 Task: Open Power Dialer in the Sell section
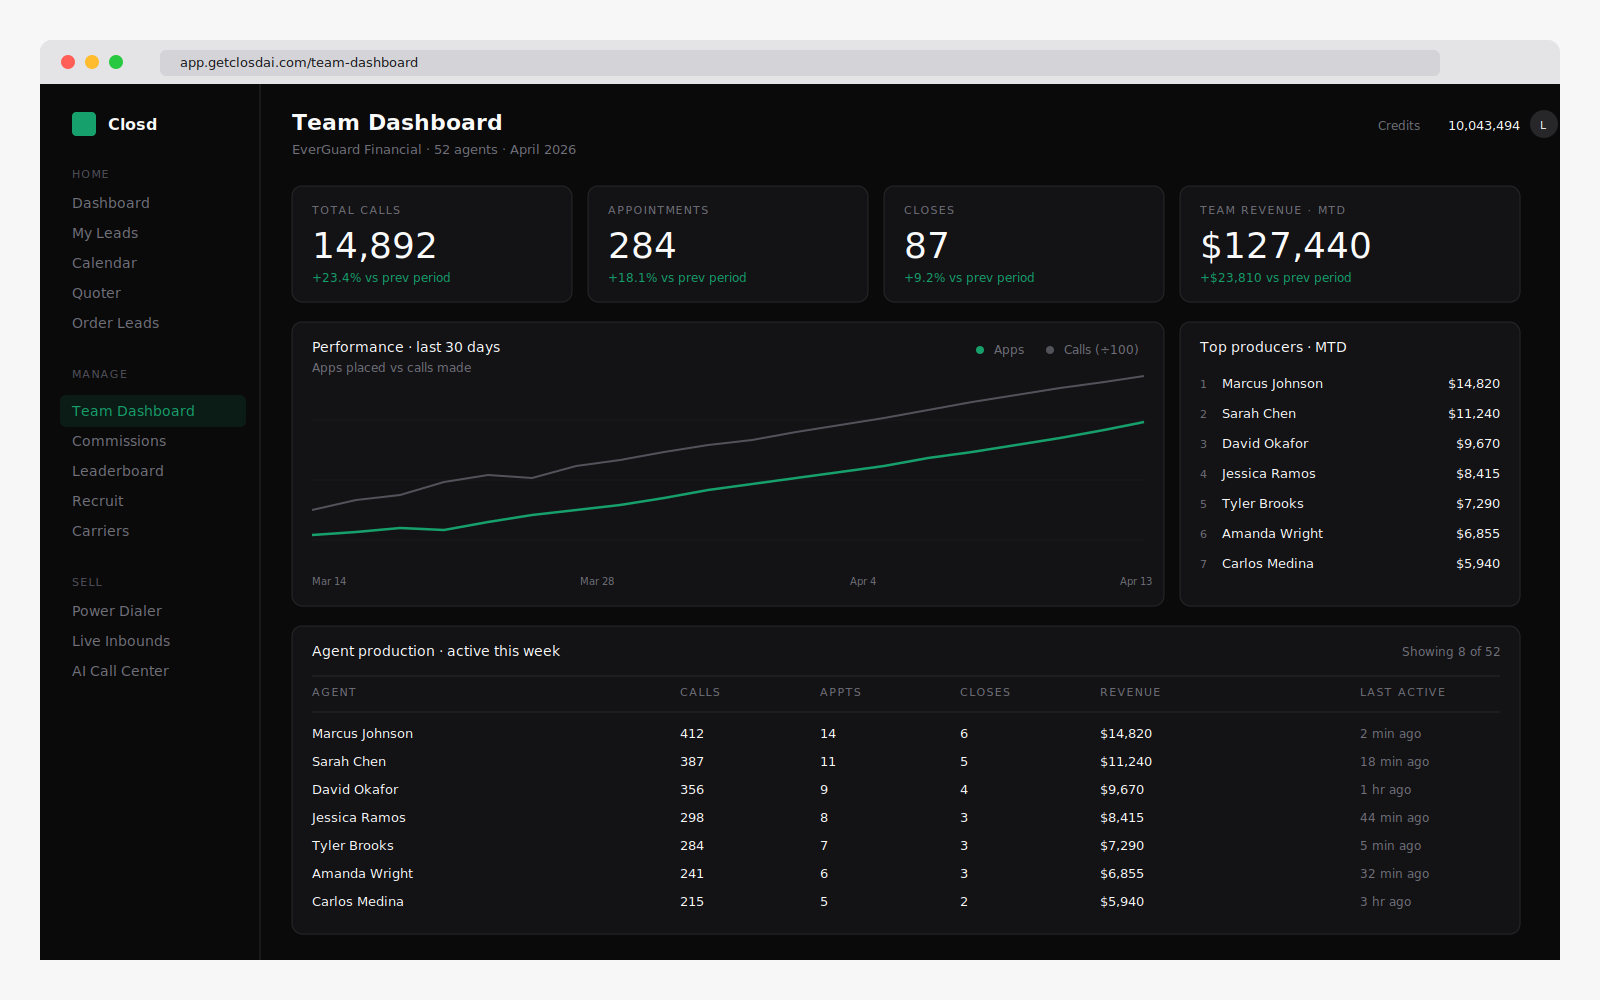pos(116,611)
